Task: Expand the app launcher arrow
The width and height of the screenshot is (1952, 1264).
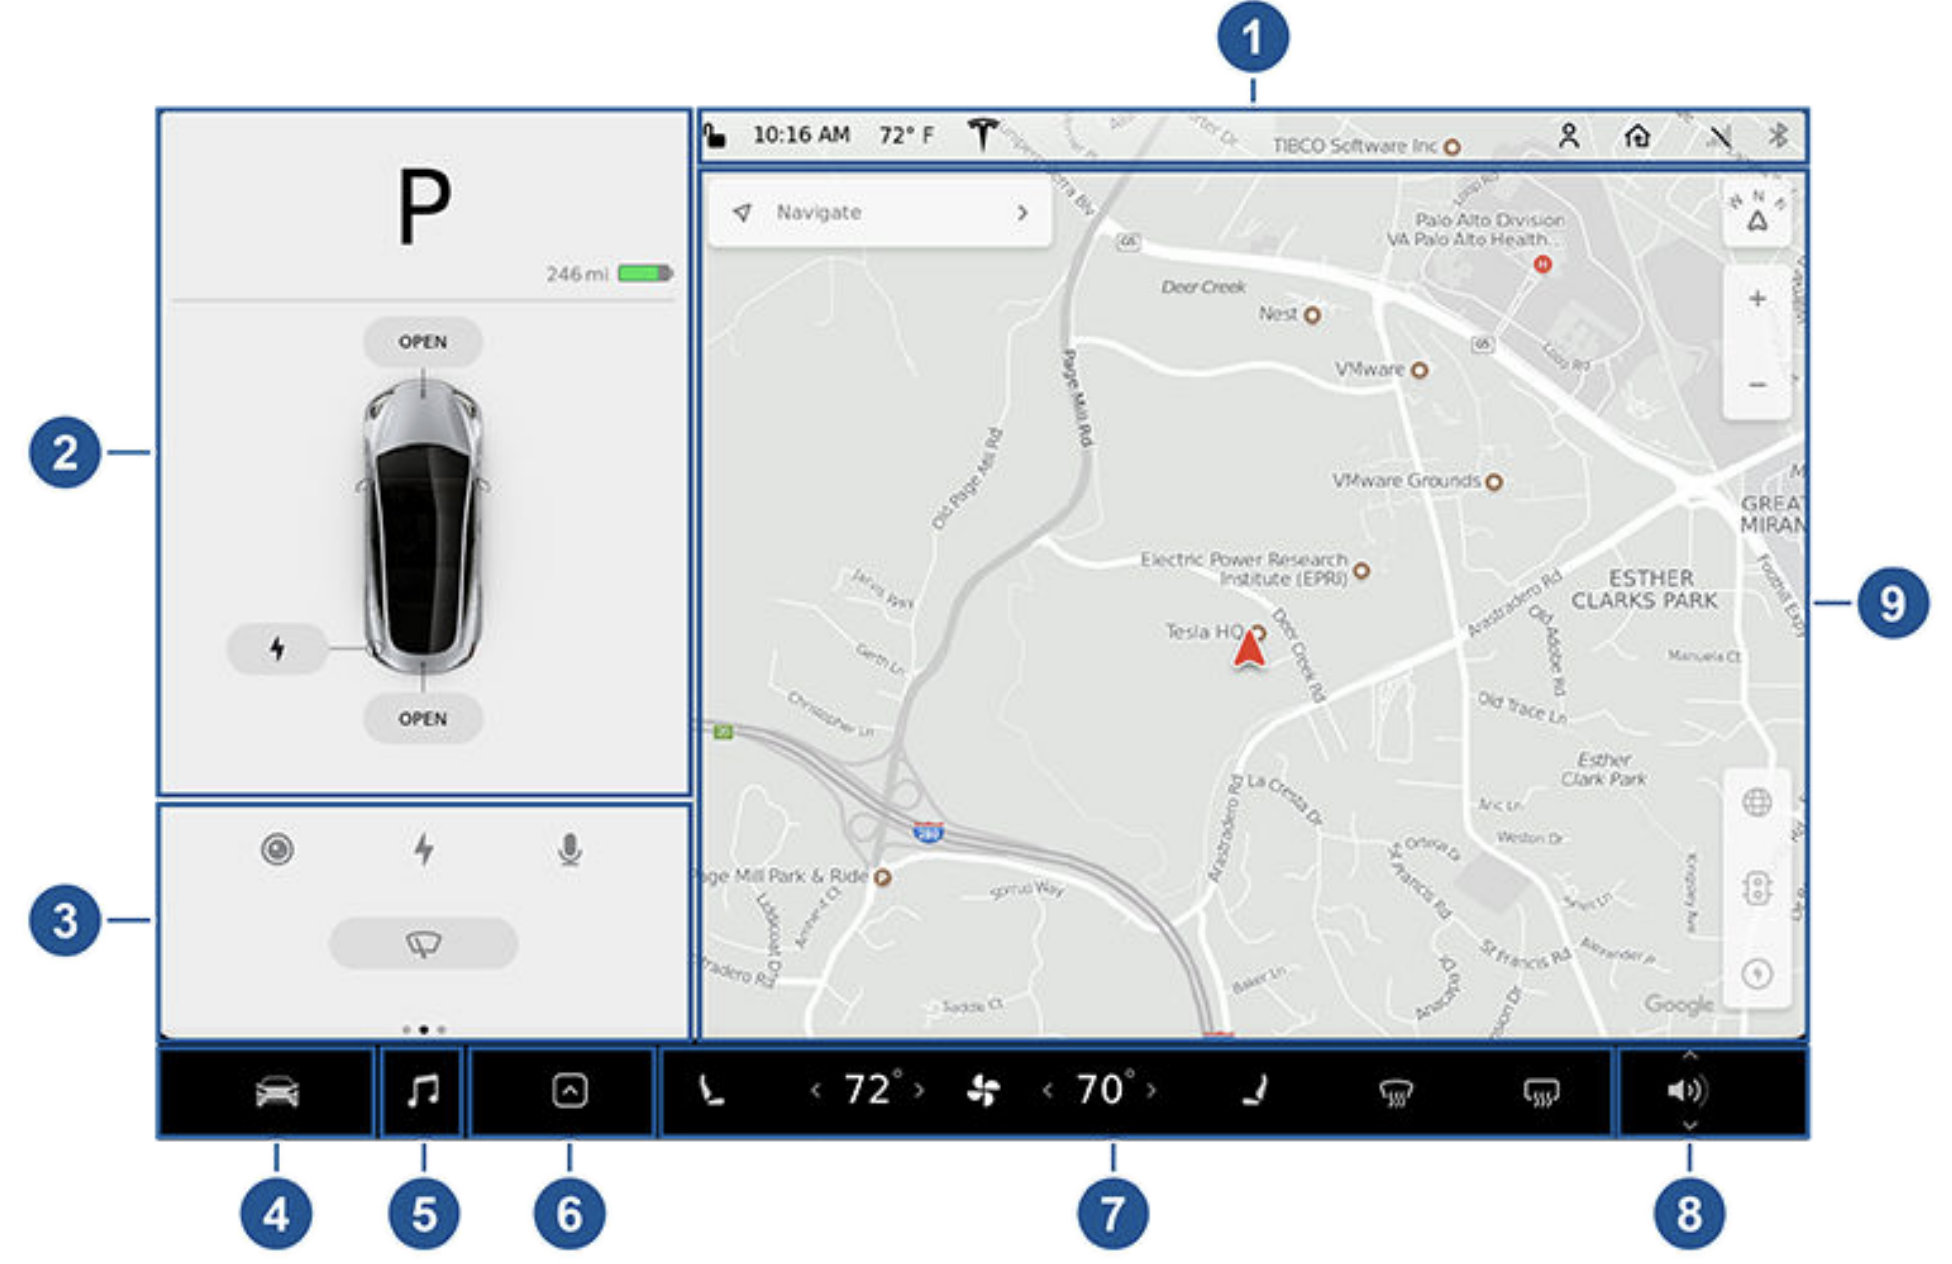Action: (x=570, y=1090)
